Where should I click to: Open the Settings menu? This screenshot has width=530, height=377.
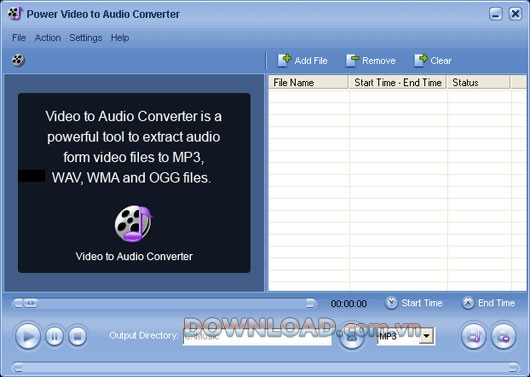point(86,38)
